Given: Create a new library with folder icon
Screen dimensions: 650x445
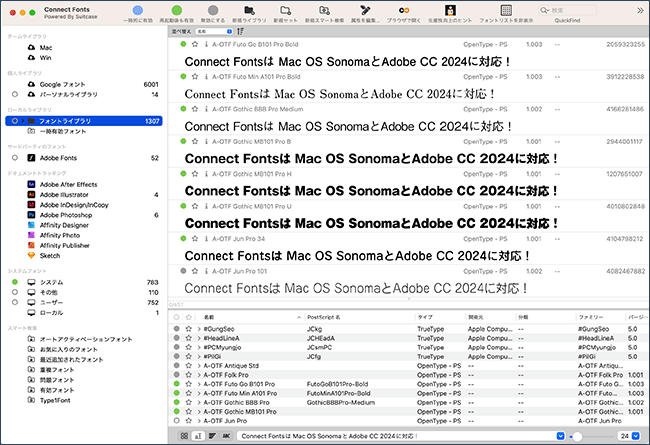Looking at the screenshot, I should [x=249, y=10].
